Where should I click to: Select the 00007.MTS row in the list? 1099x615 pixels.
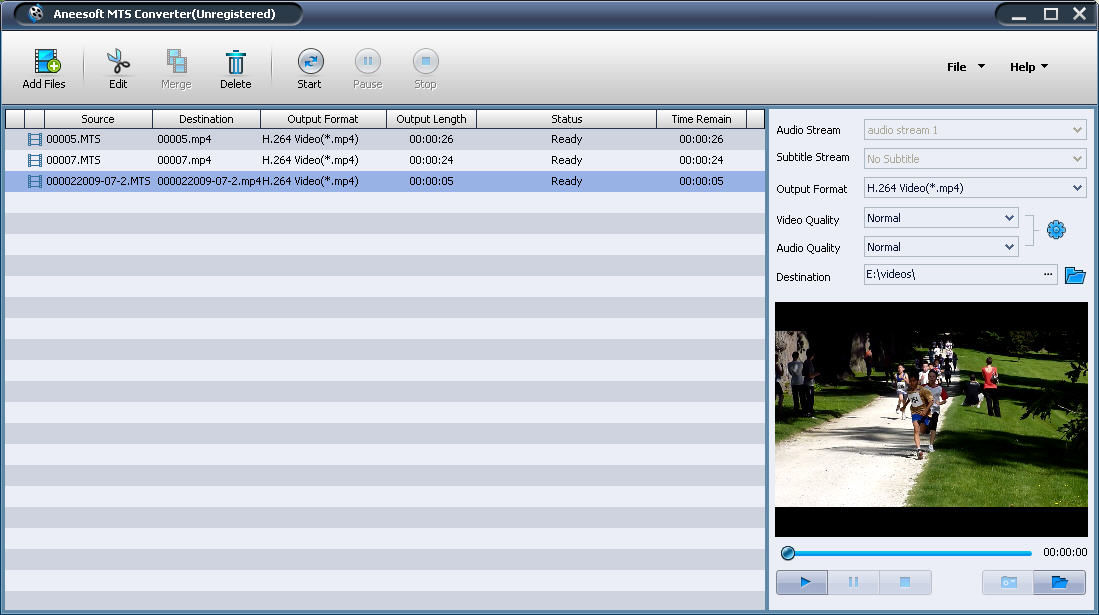click(300, 160)
